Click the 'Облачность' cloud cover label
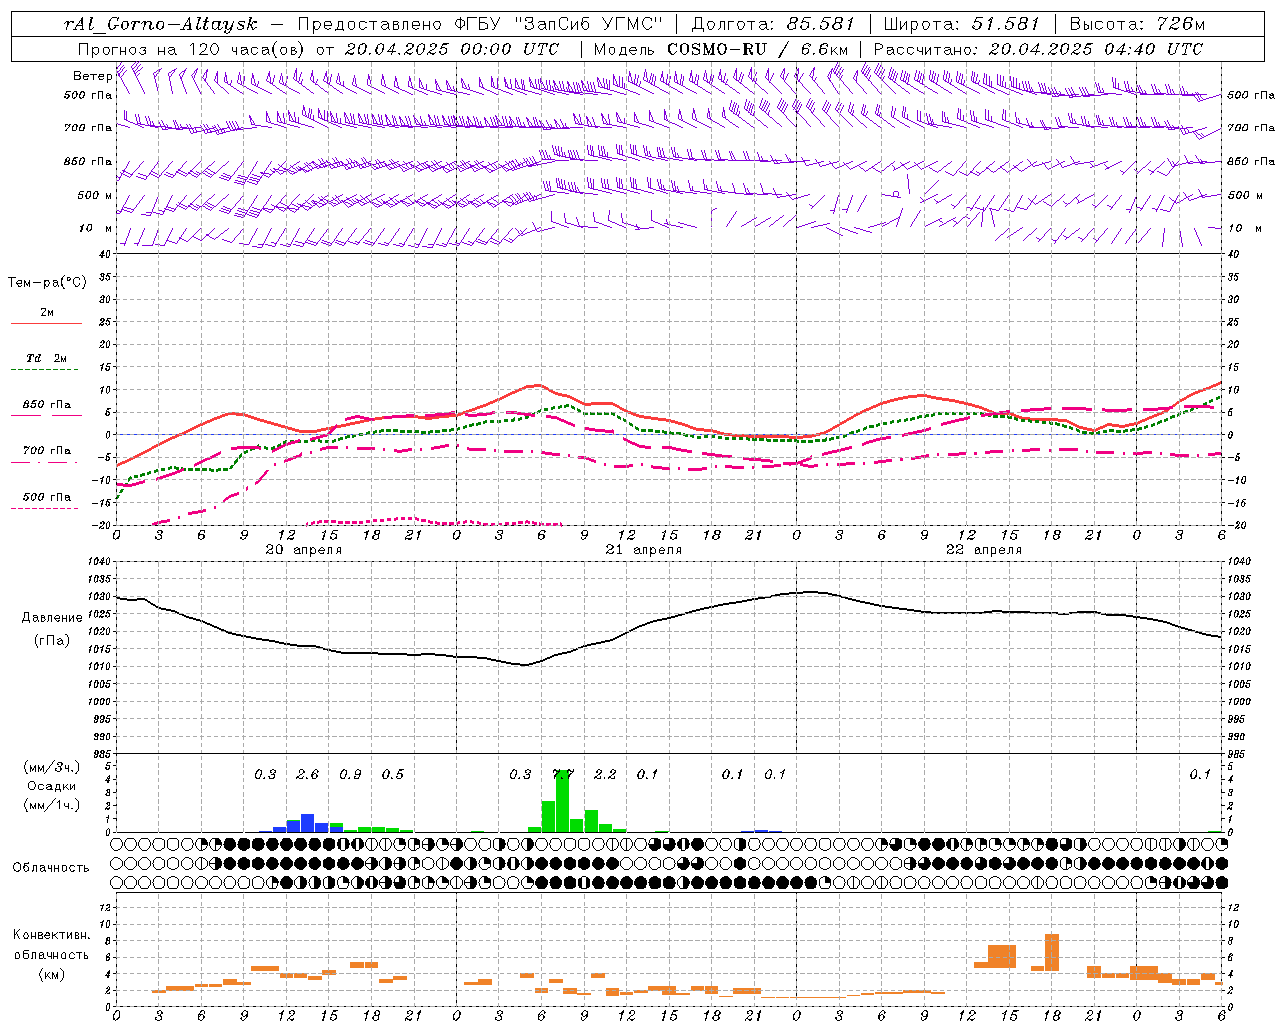 (x=51, y=868)
